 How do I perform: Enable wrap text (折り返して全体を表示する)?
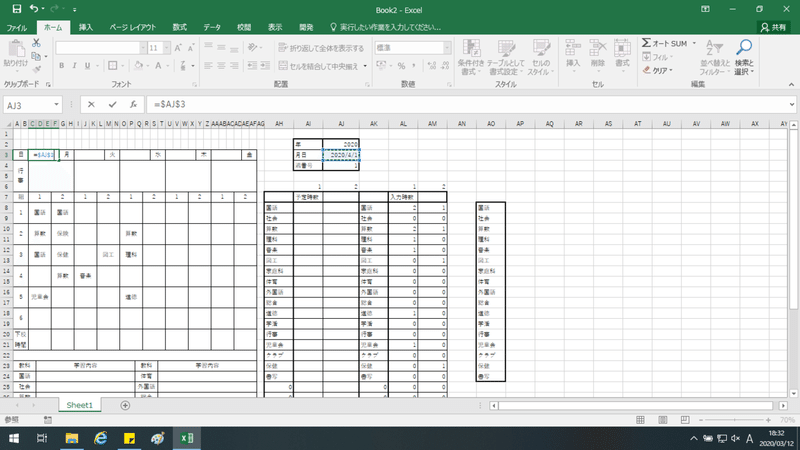pyautogui.click(x=322, y=48)
